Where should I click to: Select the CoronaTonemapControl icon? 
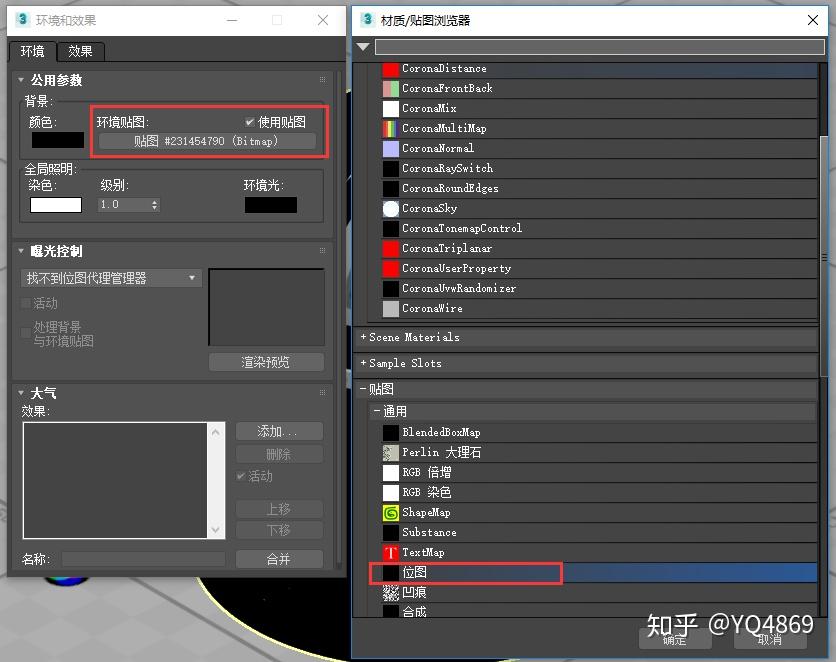coord(391,229)
